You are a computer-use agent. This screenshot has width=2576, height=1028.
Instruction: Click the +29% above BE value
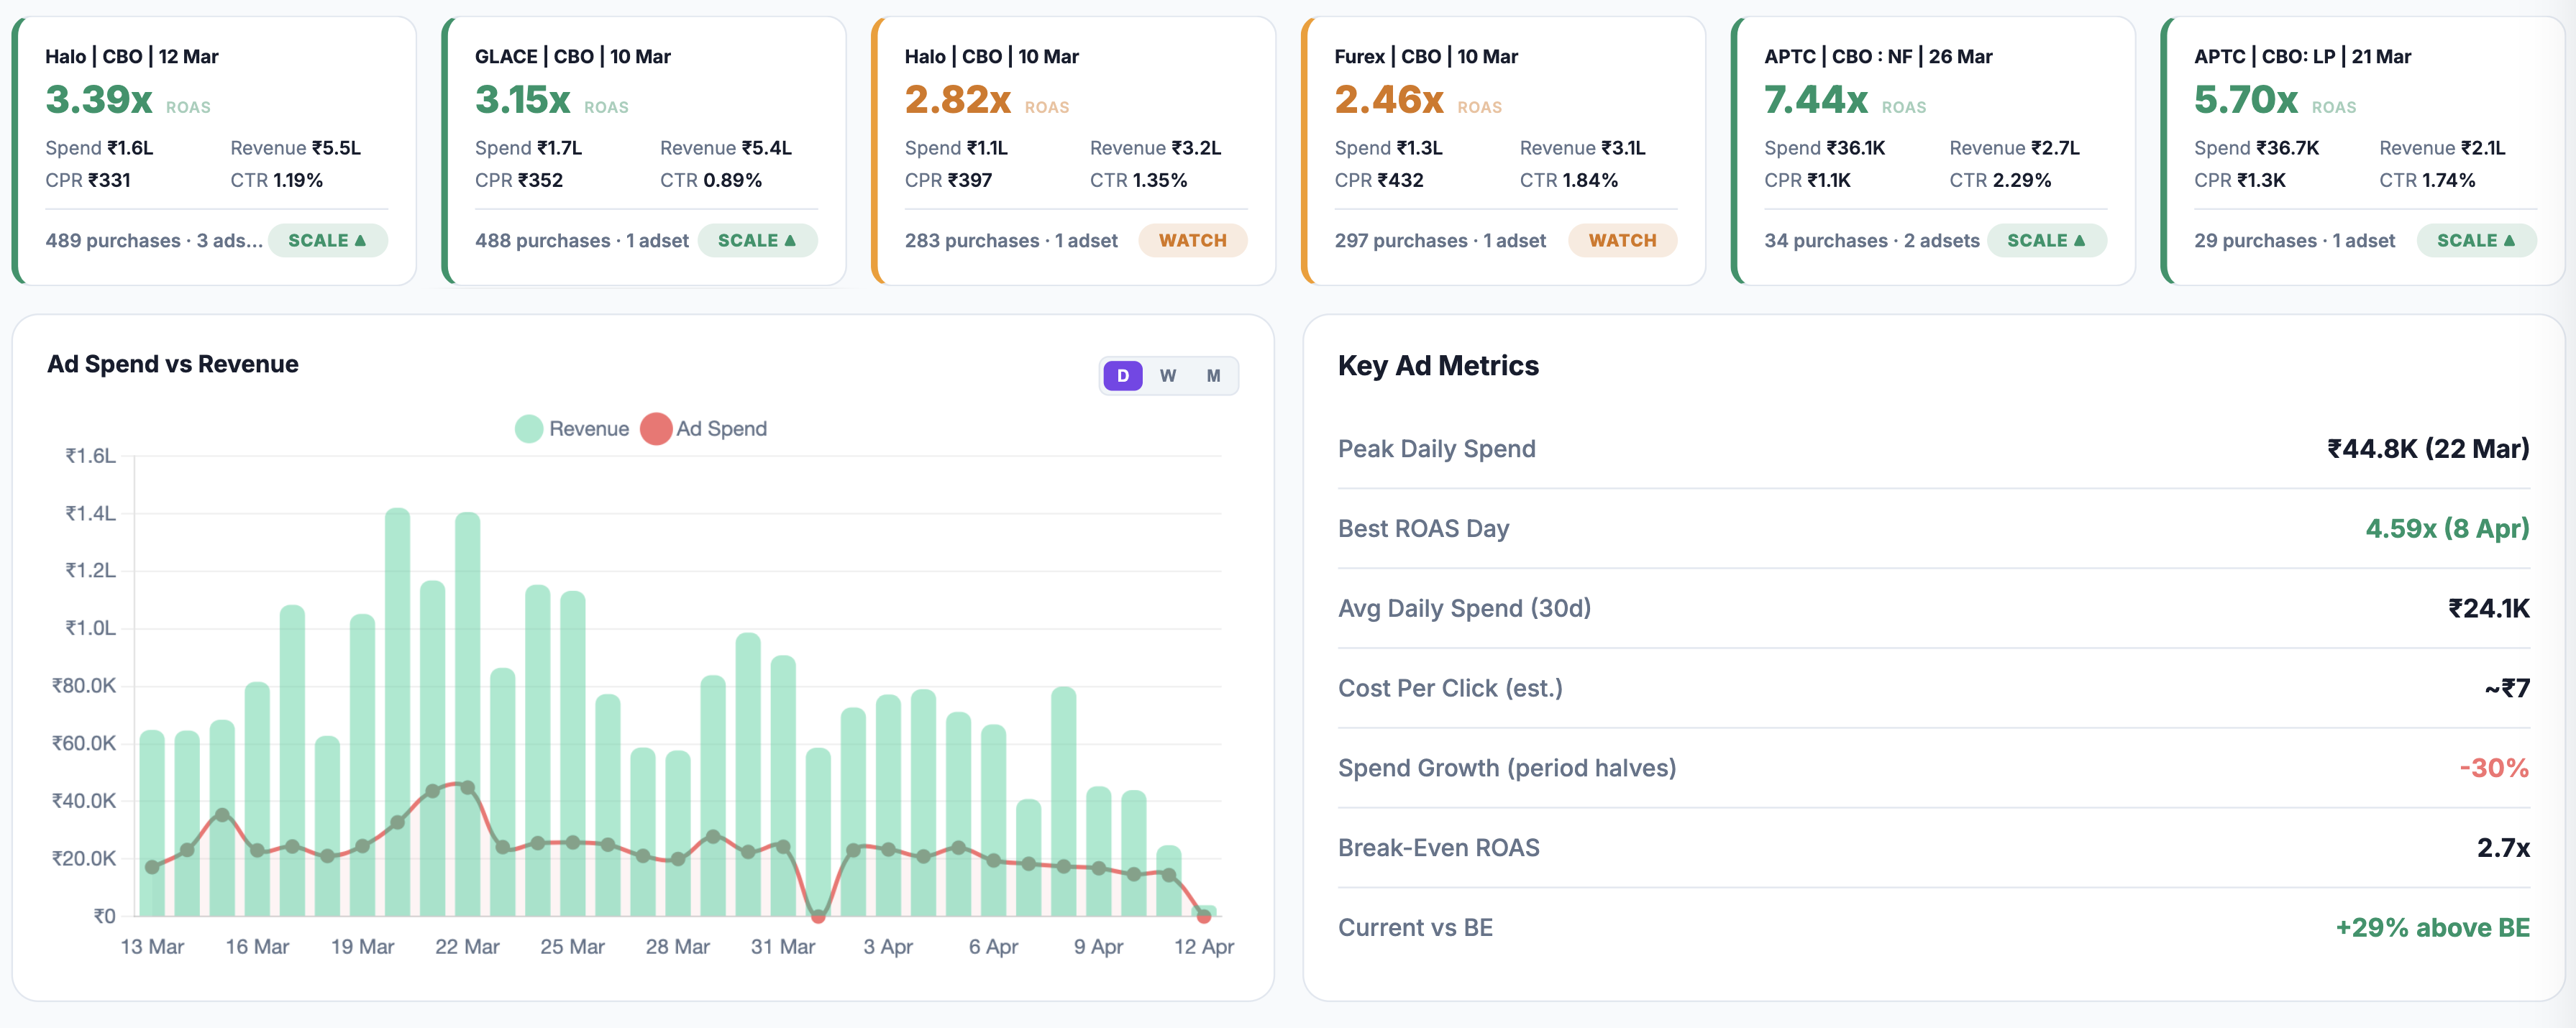click(2432, 929)
